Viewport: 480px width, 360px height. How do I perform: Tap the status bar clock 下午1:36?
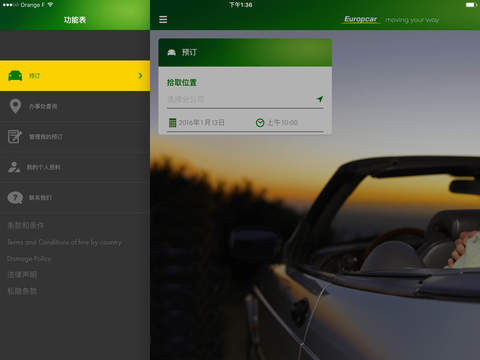point(240,5)
